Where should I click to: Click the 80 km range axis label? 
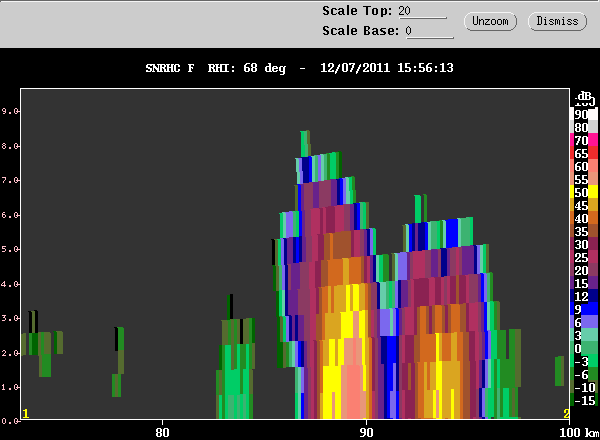tap(162, 432)
